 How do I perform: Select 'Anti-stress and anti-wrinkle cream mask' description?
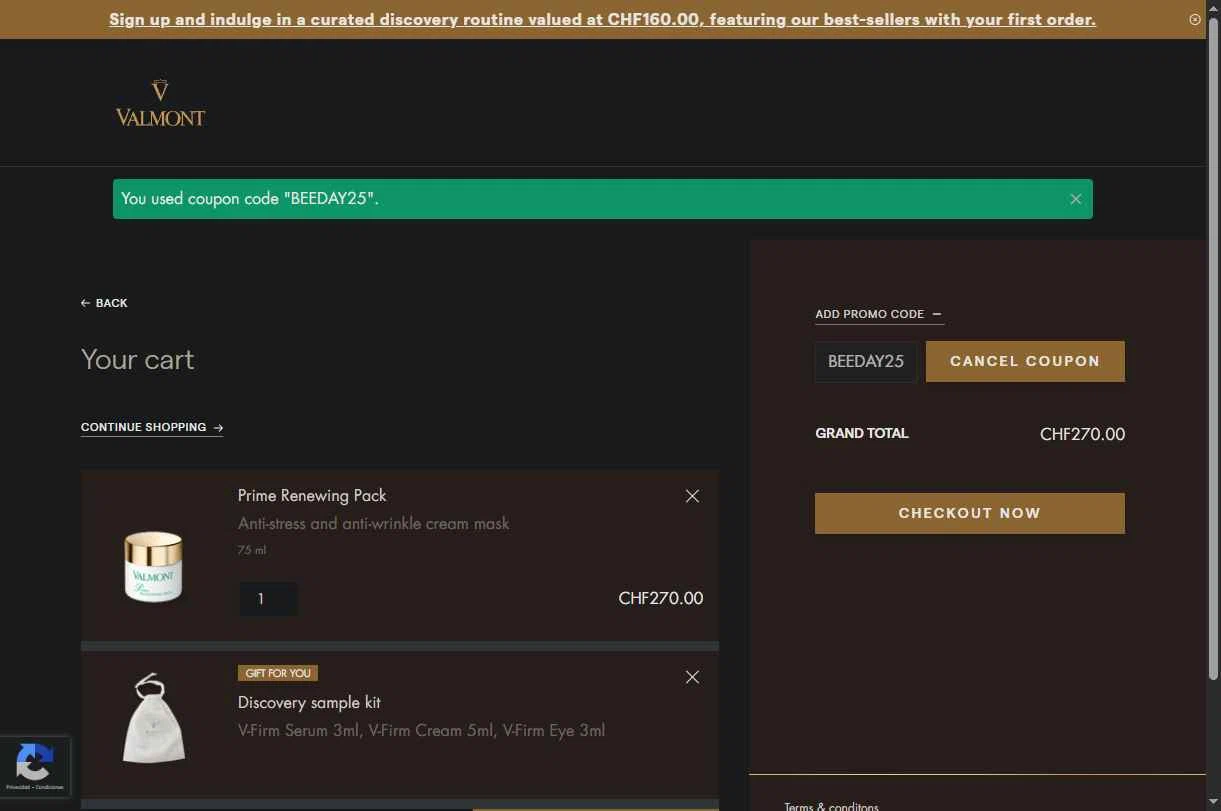point(373,523)
